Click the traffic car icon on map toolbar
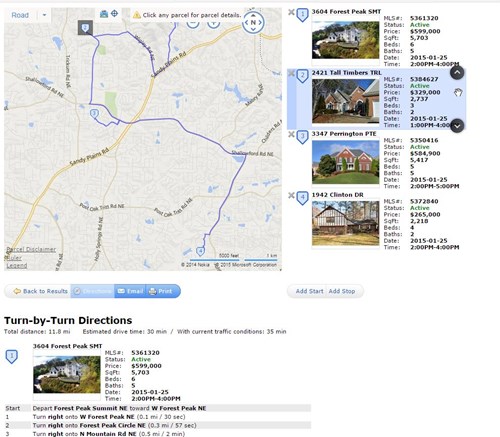 point(104,14)
